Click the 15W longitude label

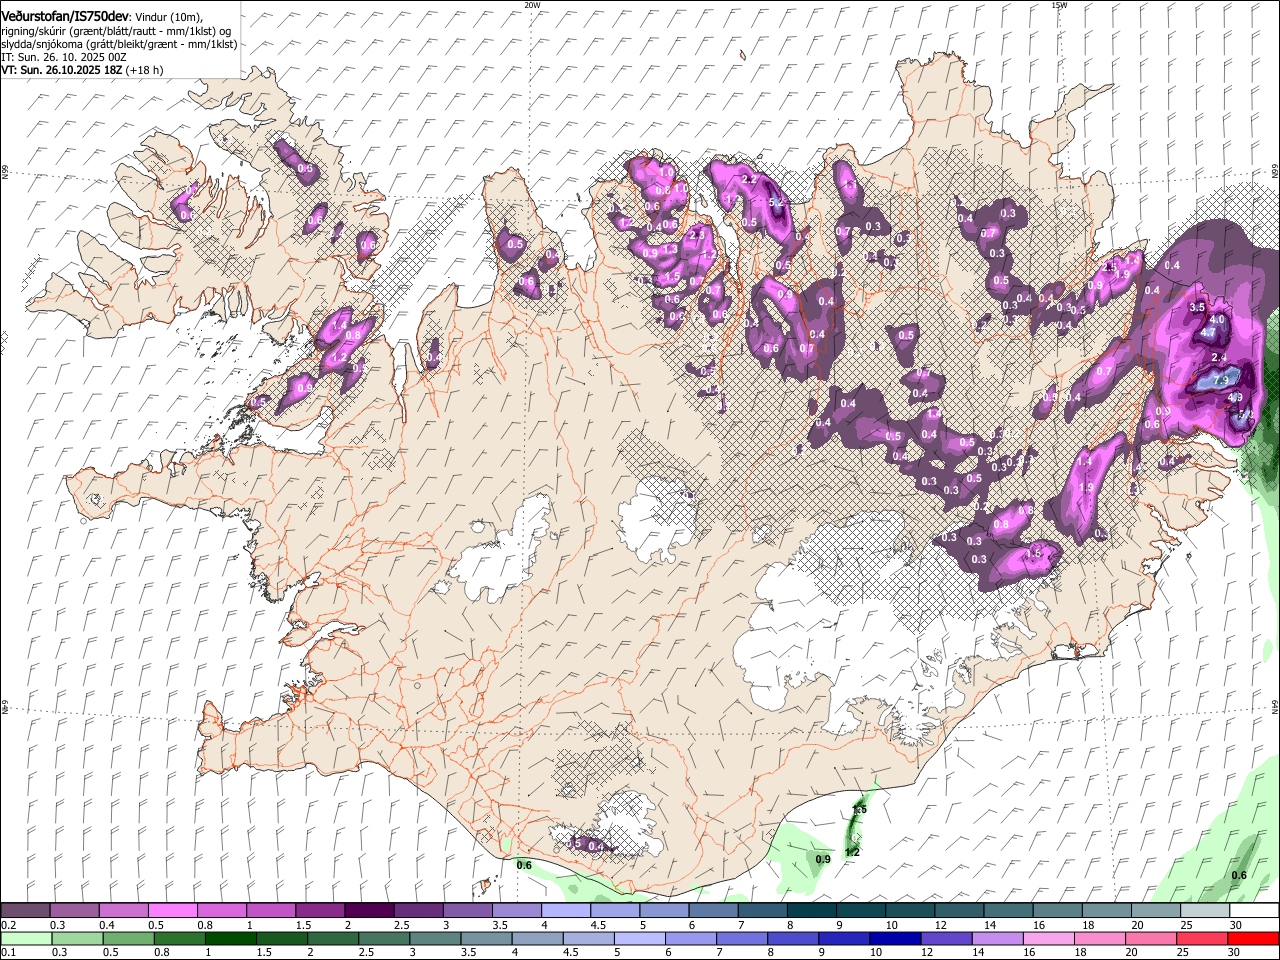[1059, 5]
